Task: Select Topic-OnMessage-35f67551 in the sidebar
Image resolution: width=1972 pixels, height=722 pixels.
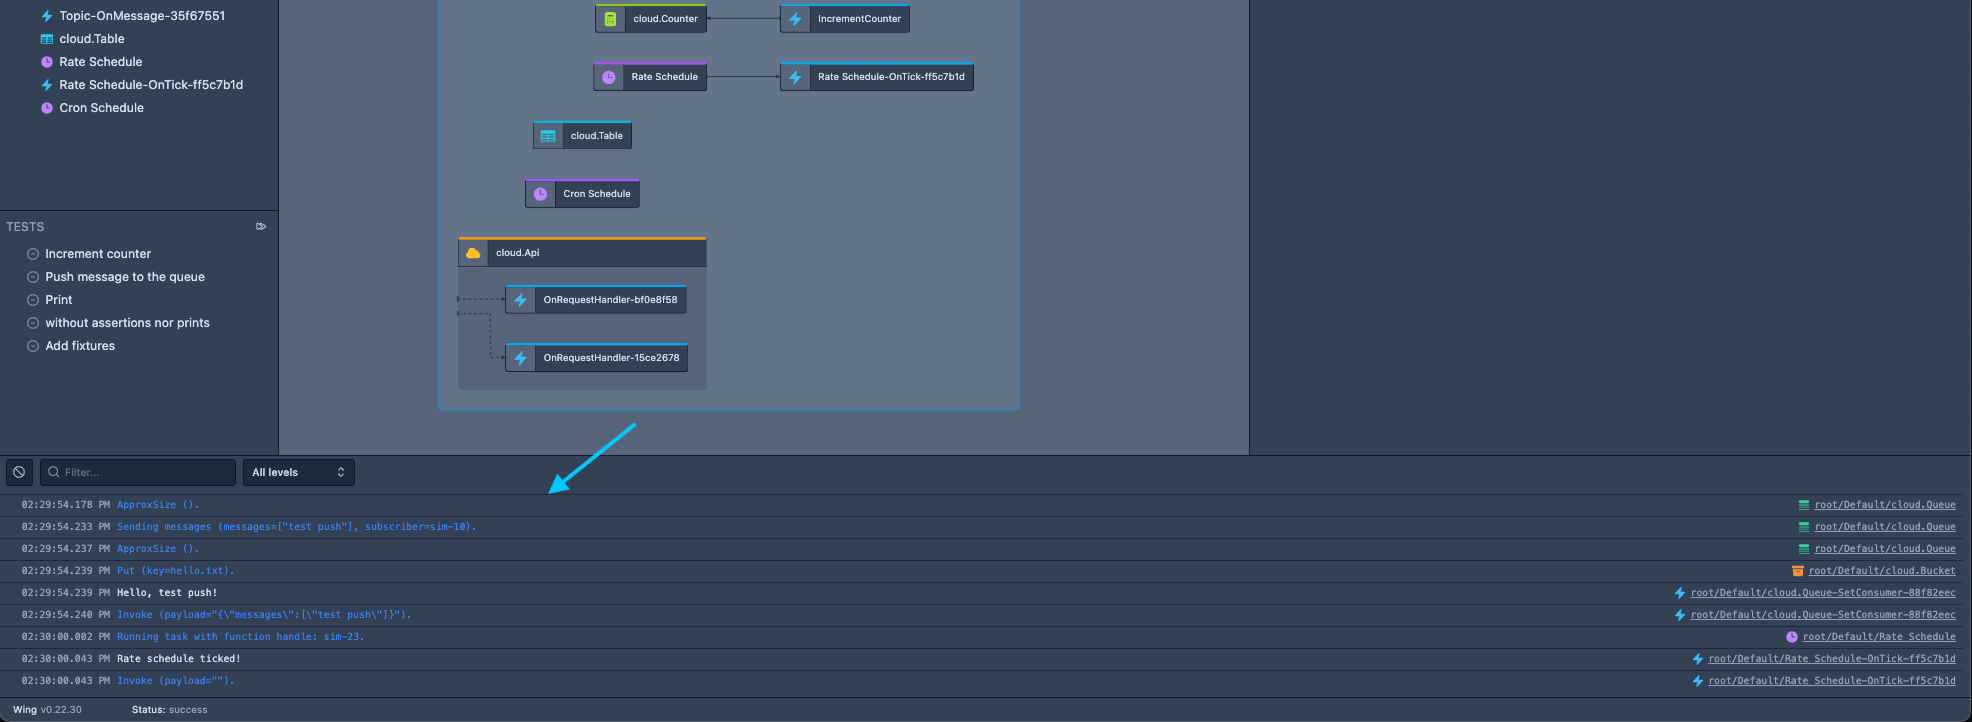Action: 142,16
